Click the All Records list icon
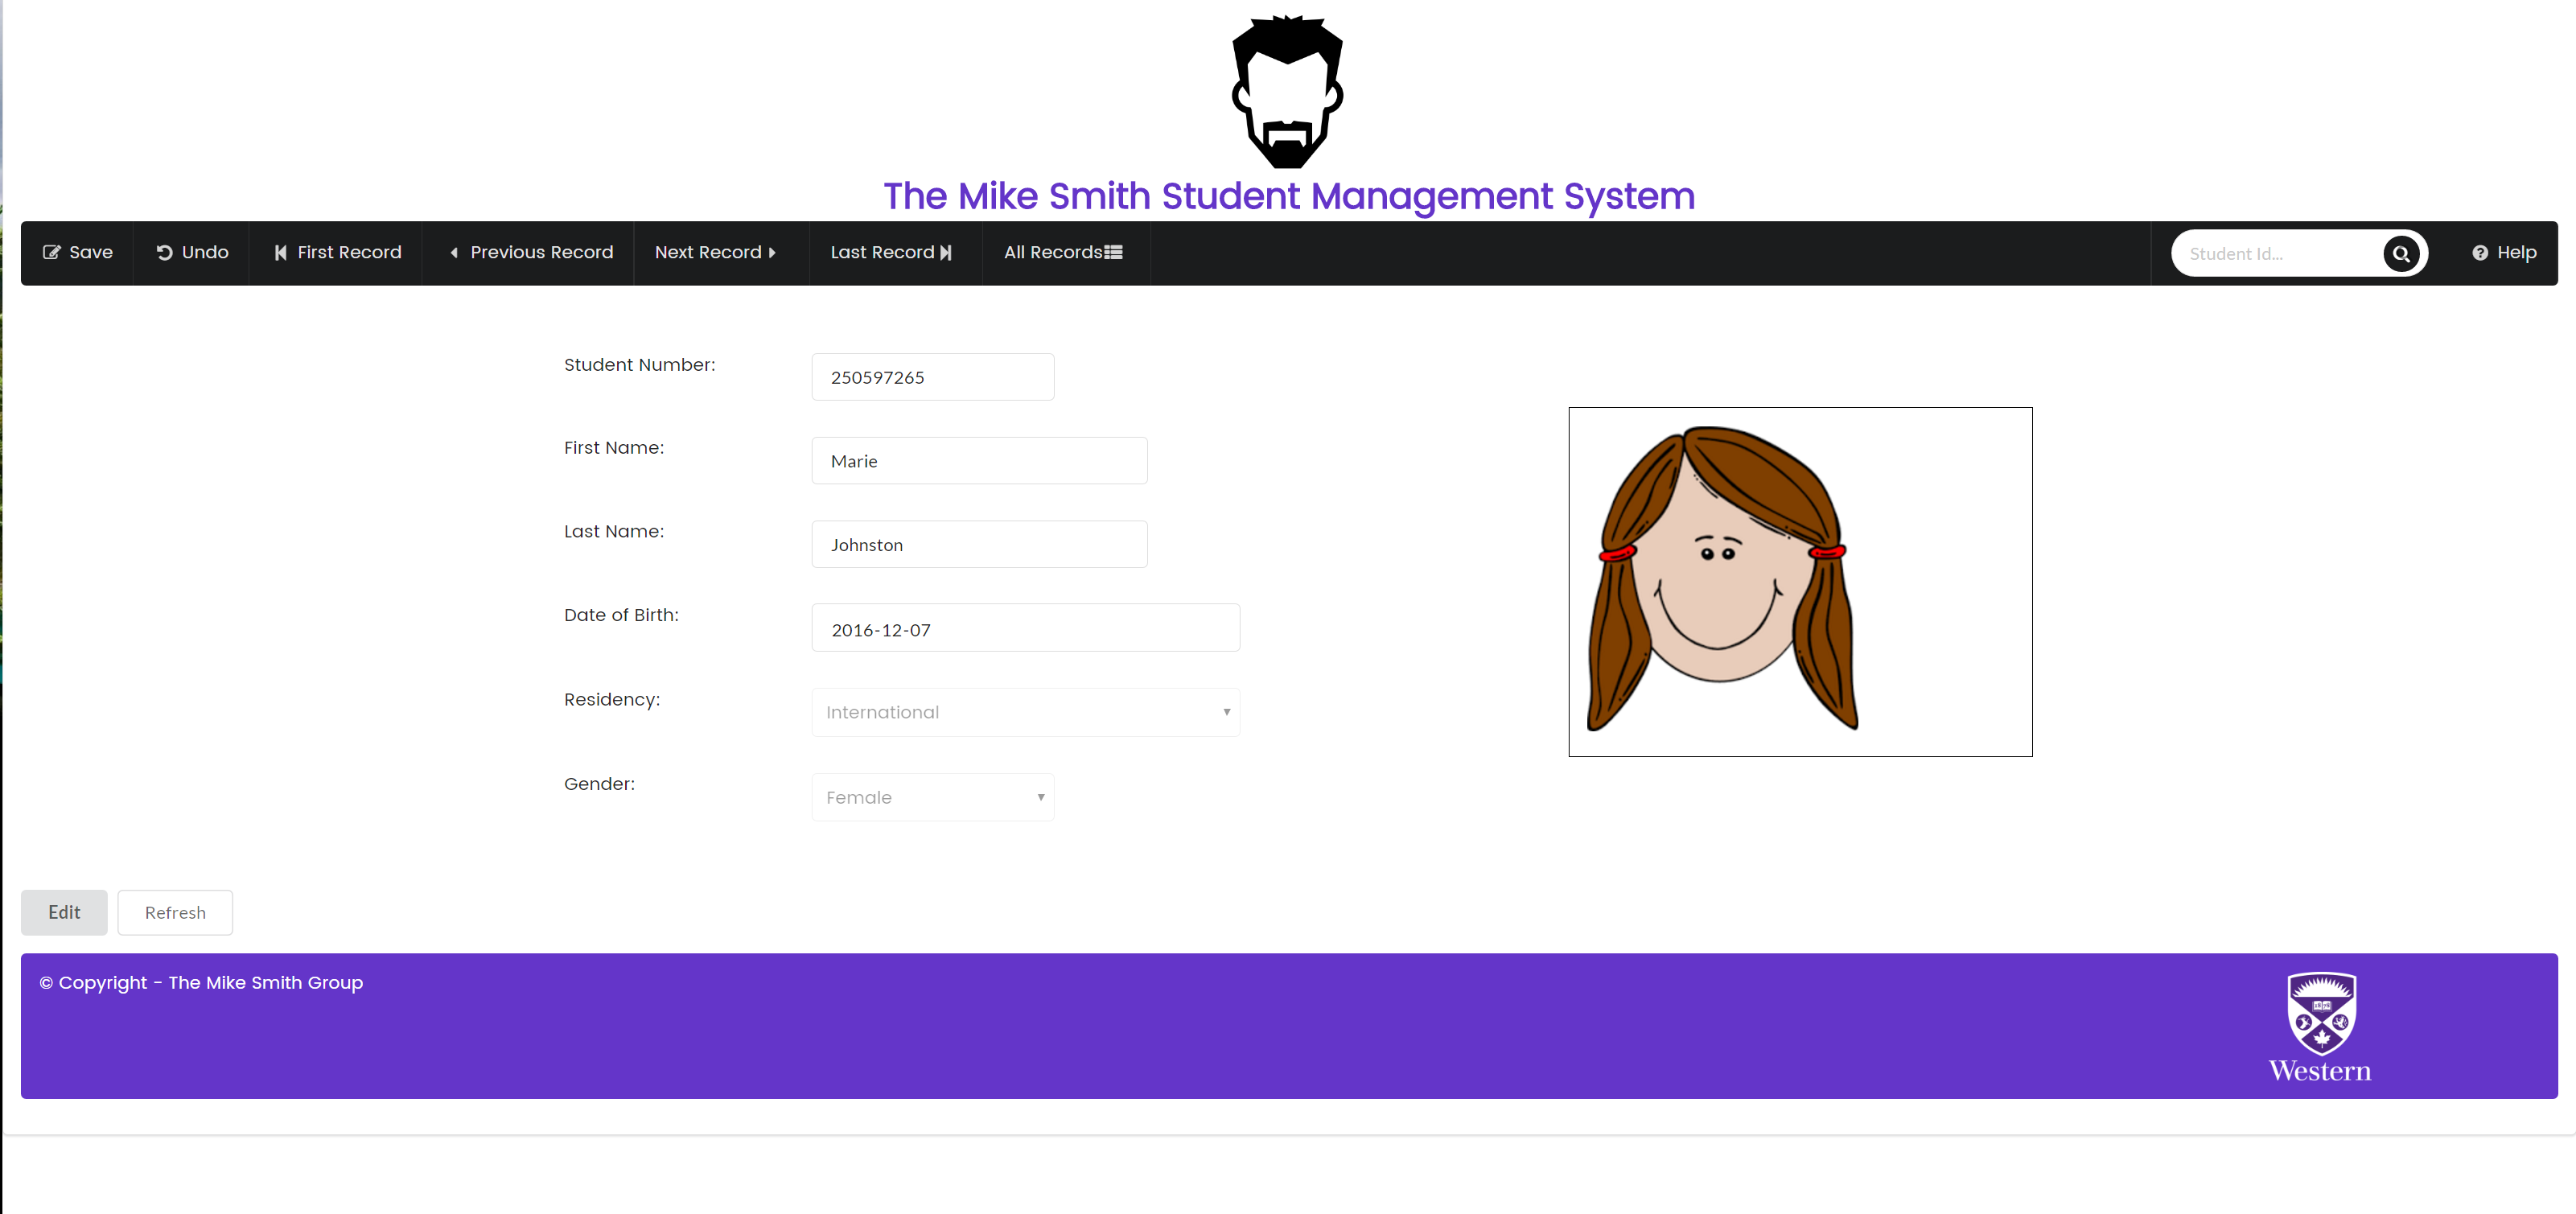 pyautogui.click(x=1113, y=253)
